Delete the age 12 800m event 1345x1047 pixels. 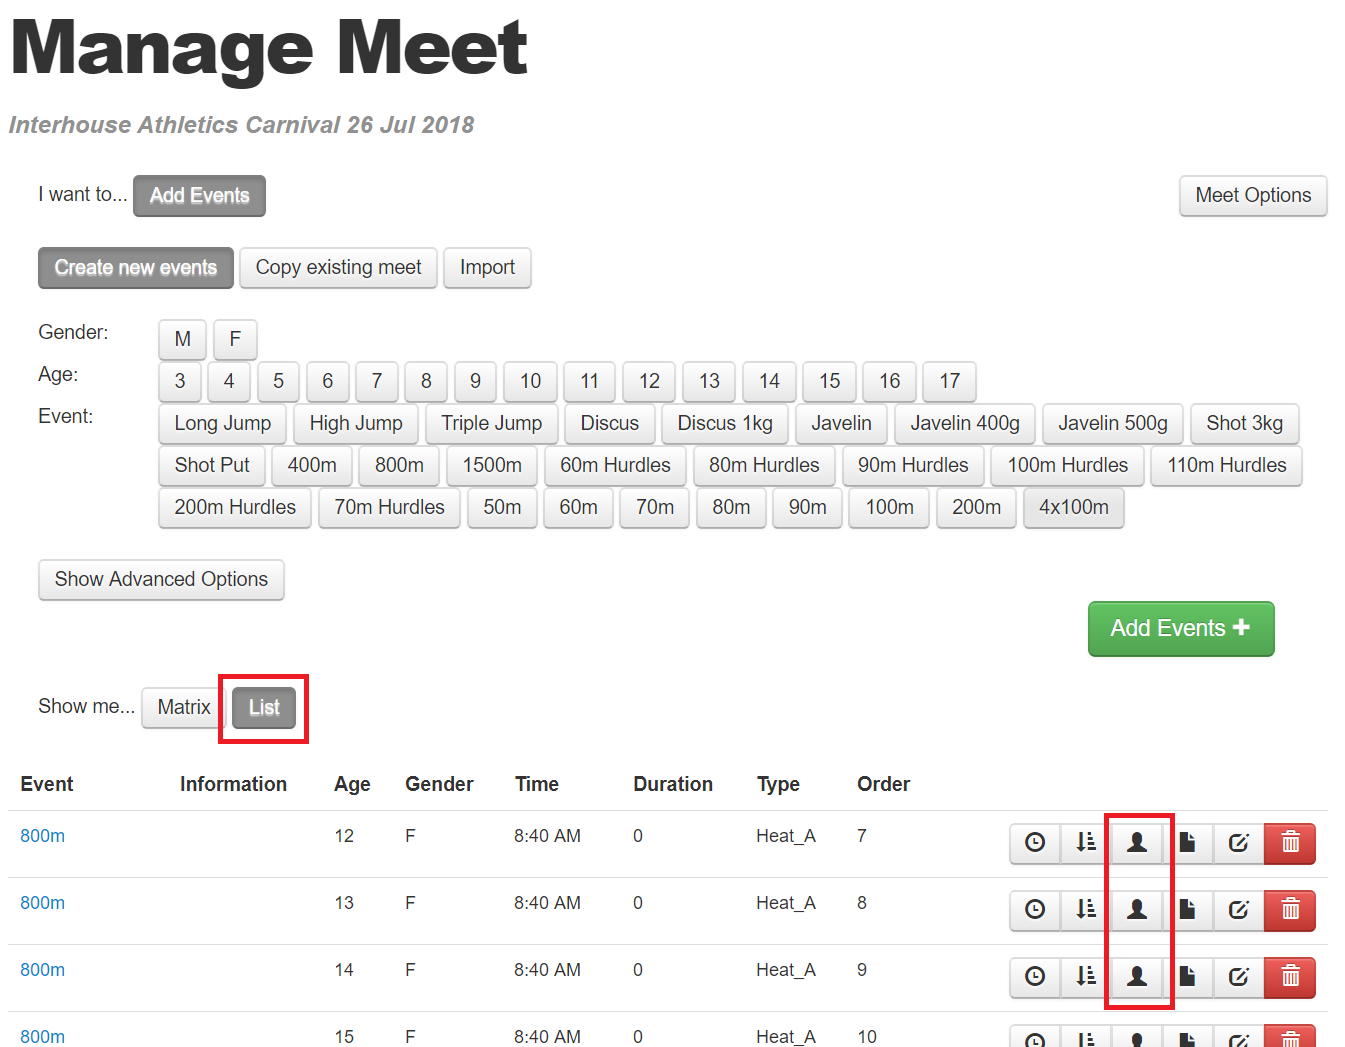pos(1290,843)
